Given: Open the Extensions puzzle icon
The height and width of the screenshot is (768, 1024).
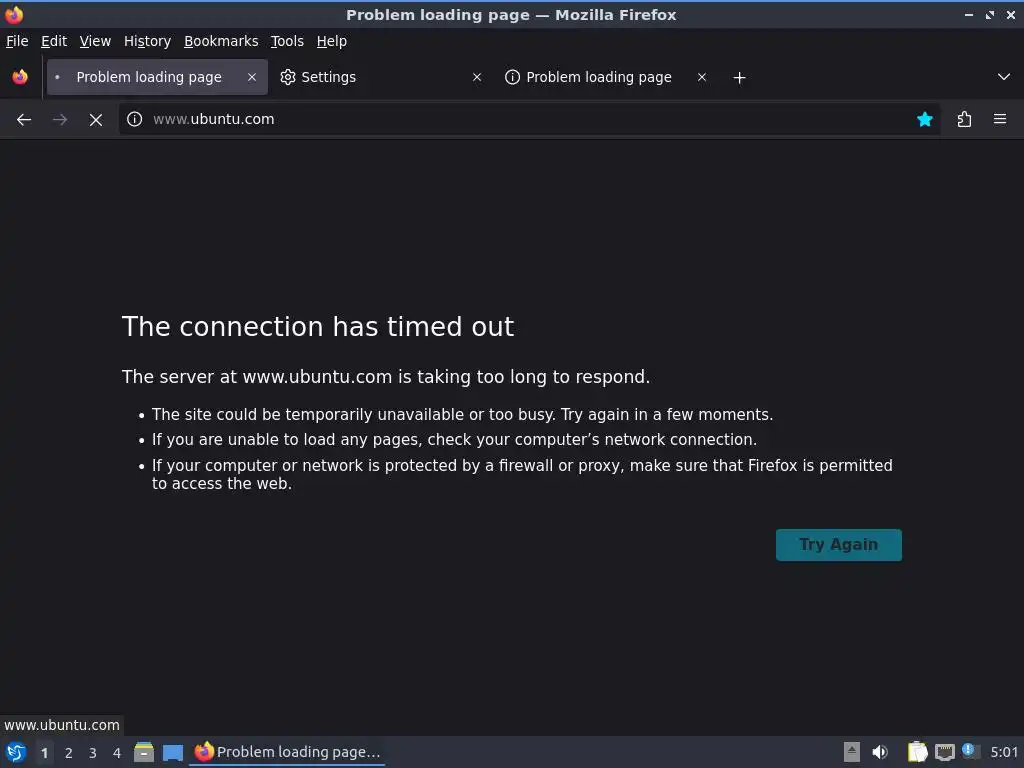Looking at the screenshot, I should click(x=964, y=119).
